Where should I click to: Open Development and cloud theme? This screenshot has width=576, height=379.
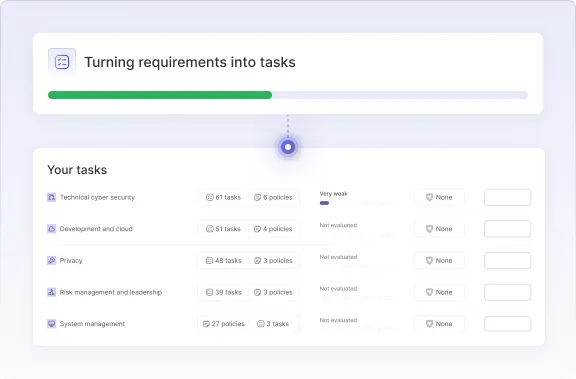(96, 229)
